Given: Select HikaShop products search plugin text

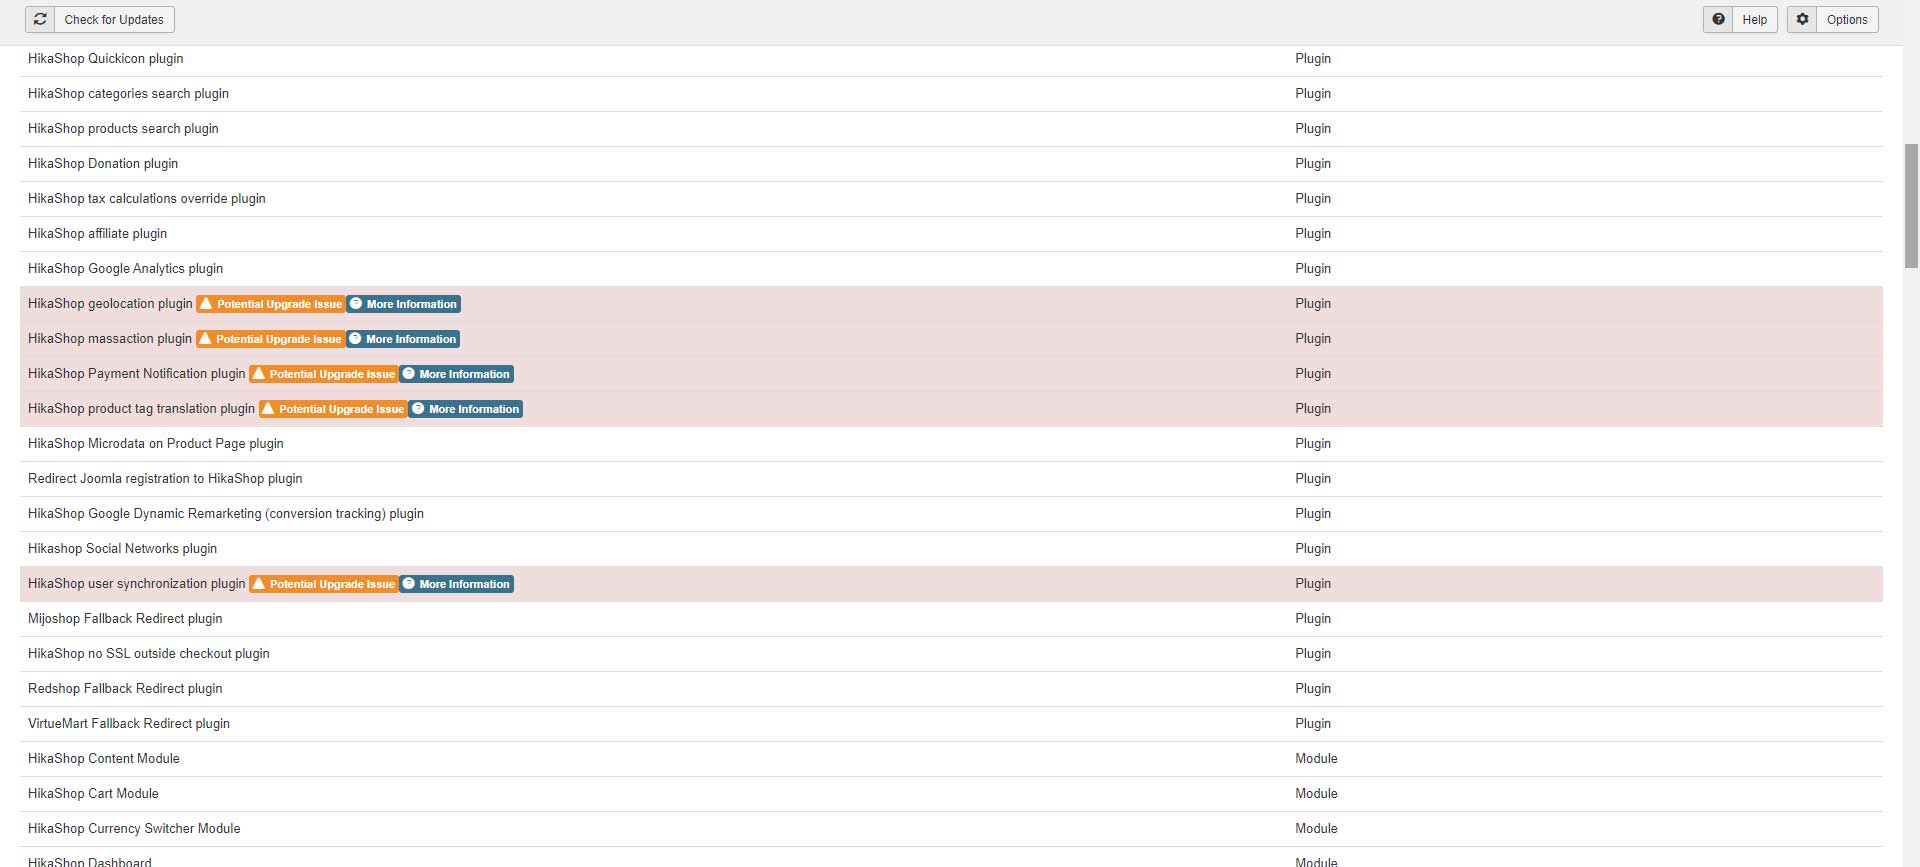Looking at the screenshot, I should click(123, 129).
